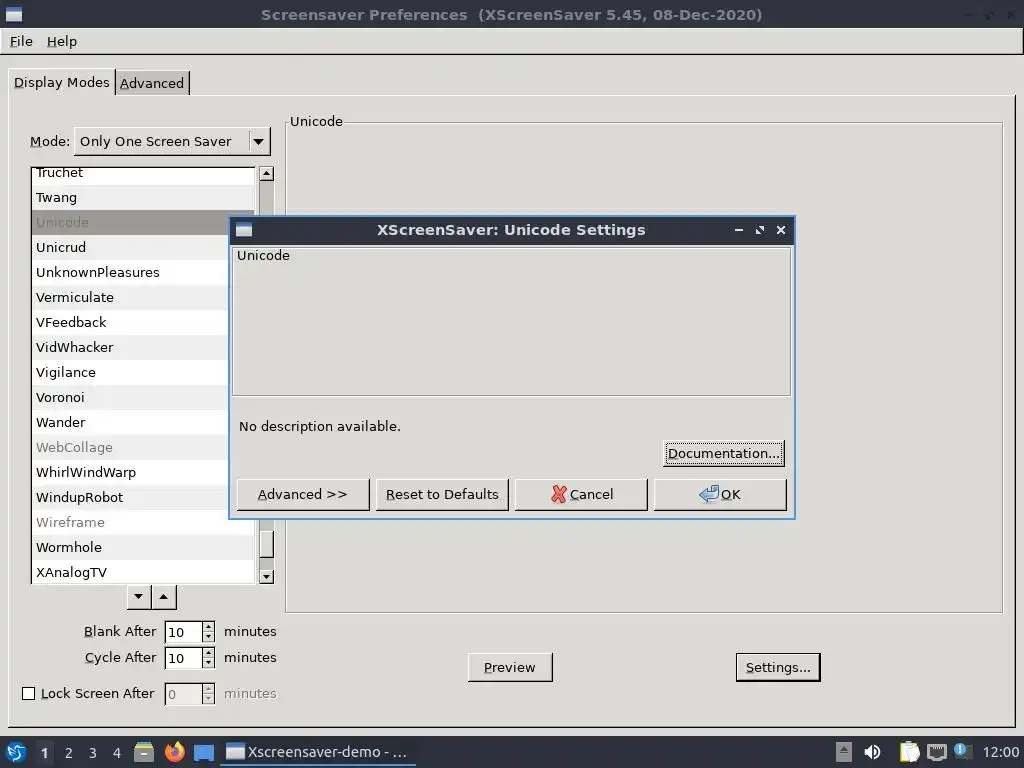
Task: Open the Screensaver Preferences window menu icon
Action: (14, 14)
